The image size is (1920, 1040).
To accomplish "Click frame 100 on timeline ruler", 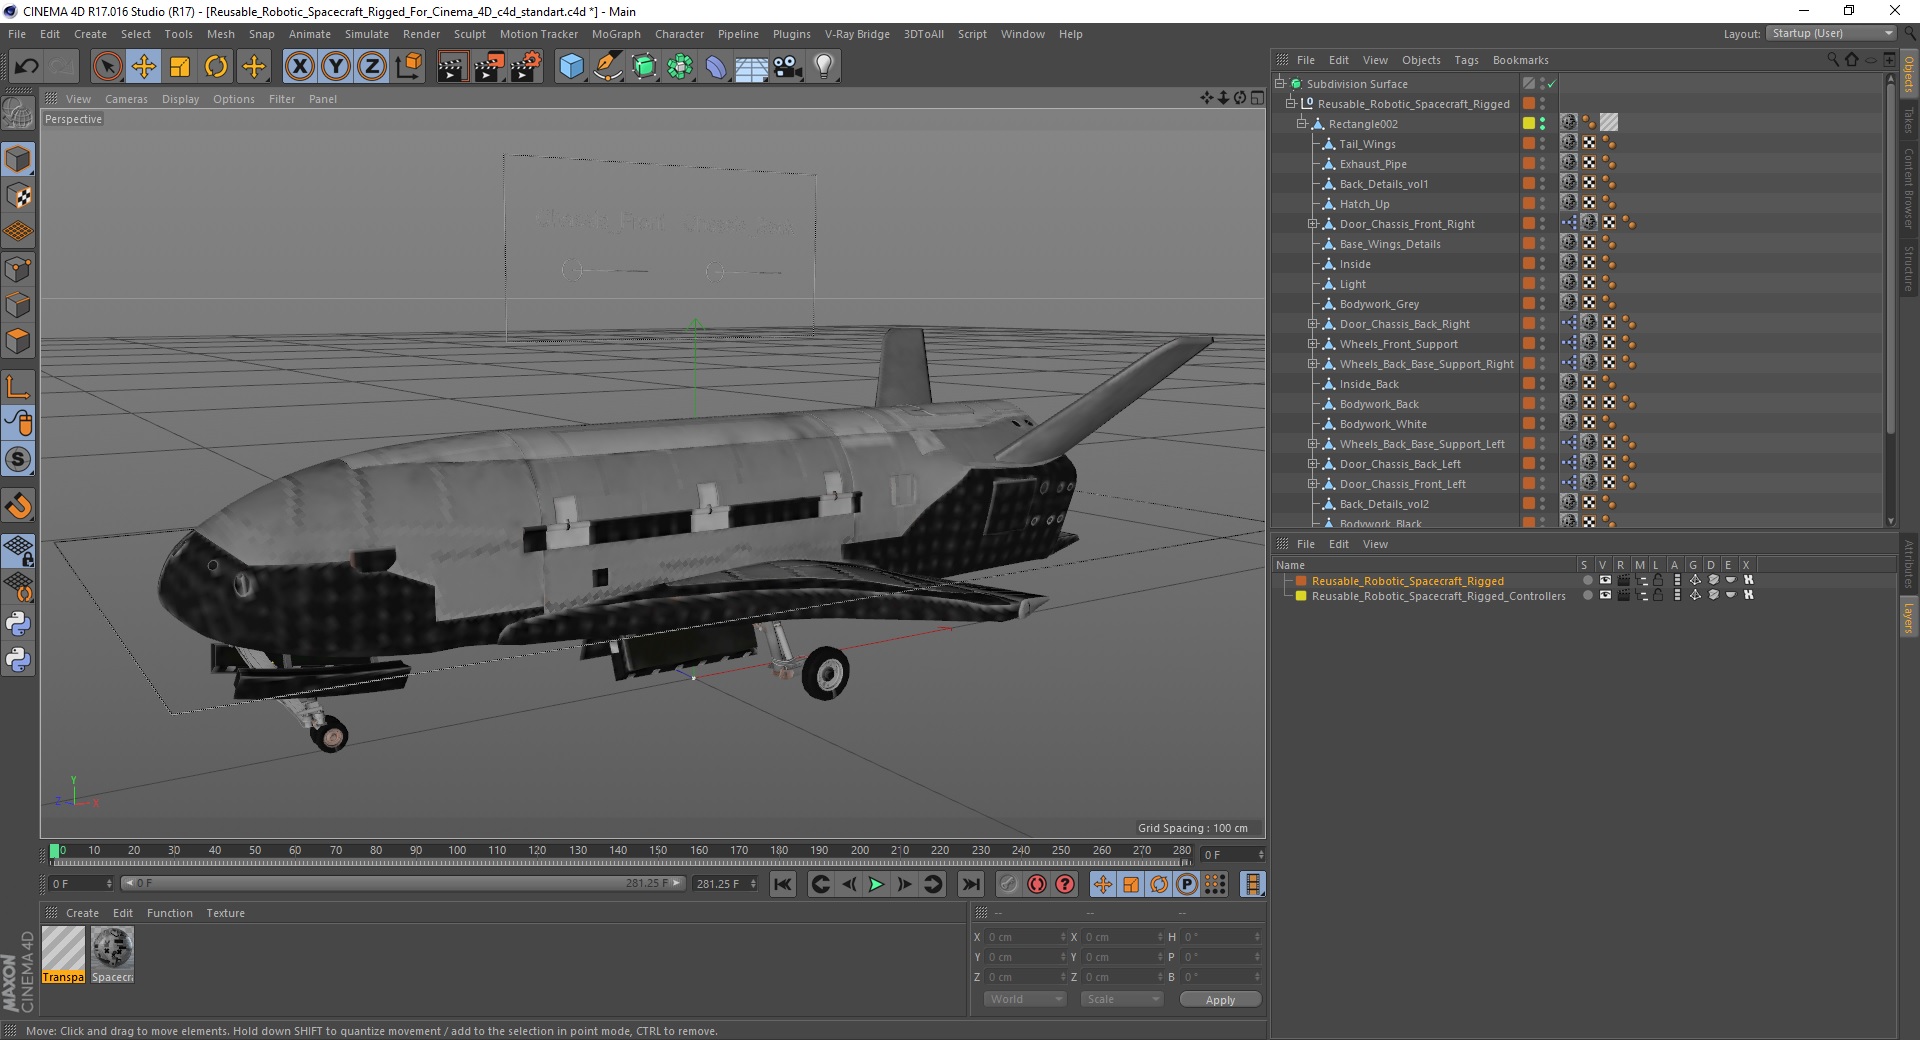I will (457, 851).
